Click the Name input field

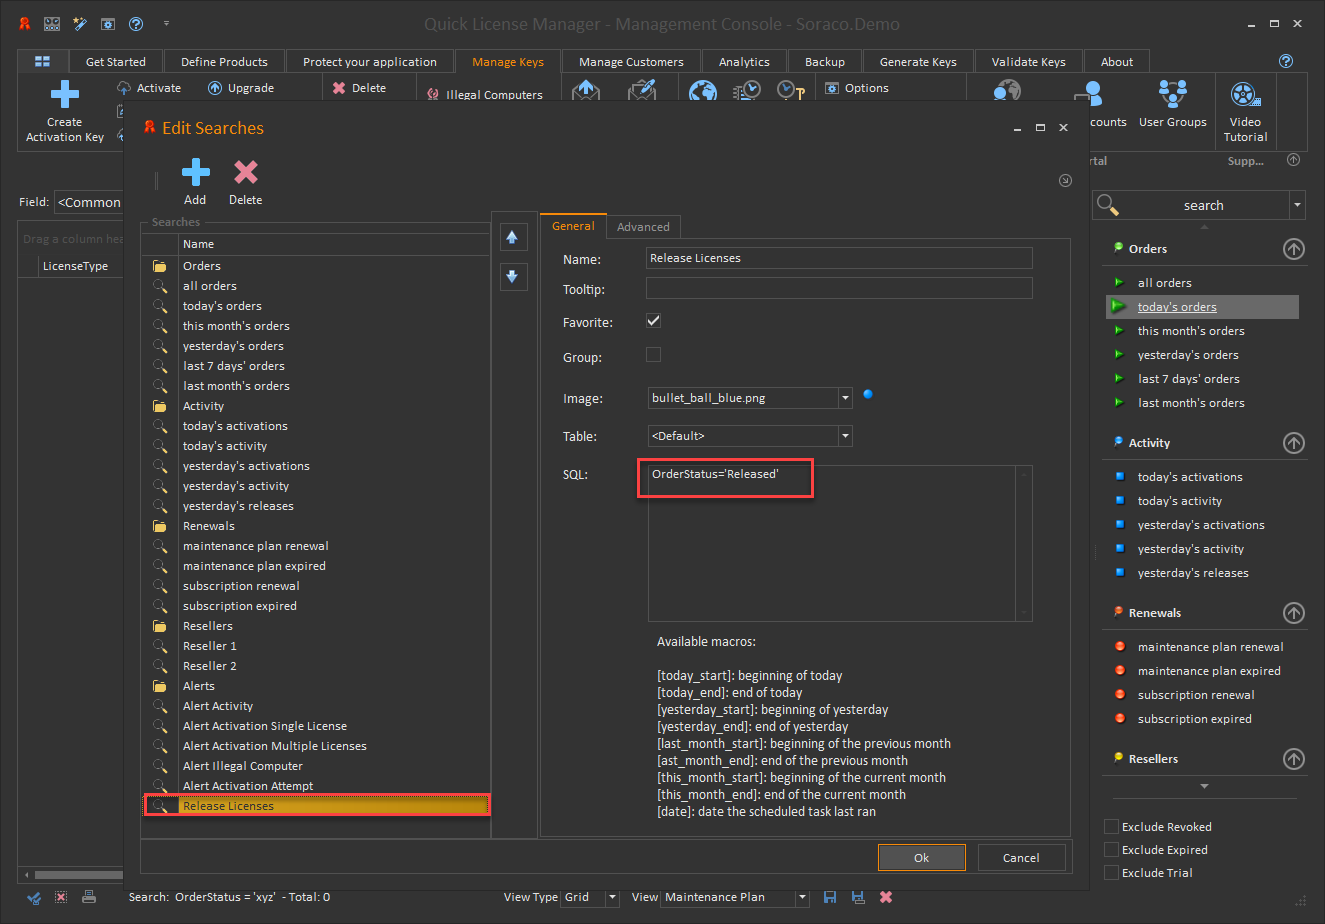(x=839, y=258)
